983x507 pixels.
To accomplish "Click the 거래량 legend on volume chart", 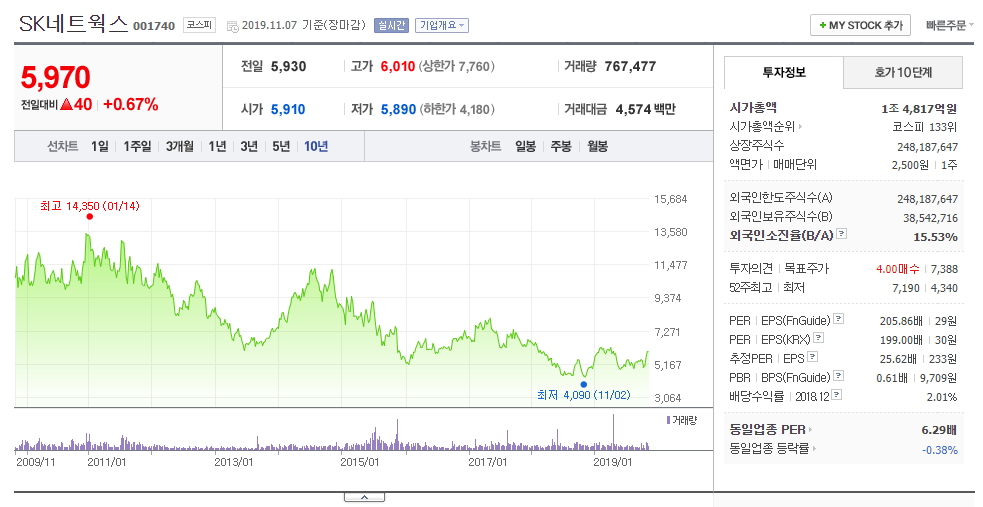I will click(681, 420).
